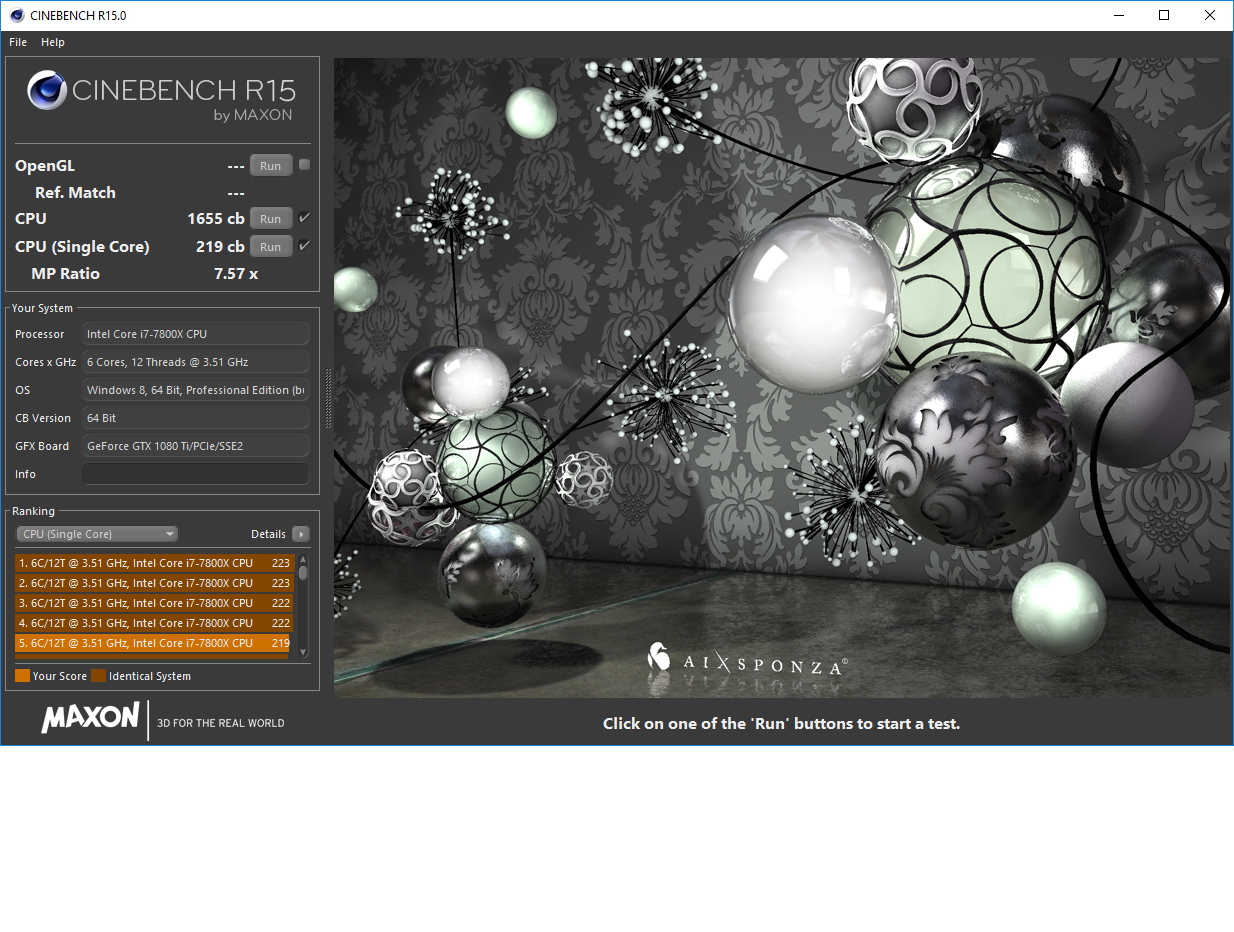Screen dimensions: 1234x932
Task: Maximize the Cinebench window
Action: tap(1164, 15)
